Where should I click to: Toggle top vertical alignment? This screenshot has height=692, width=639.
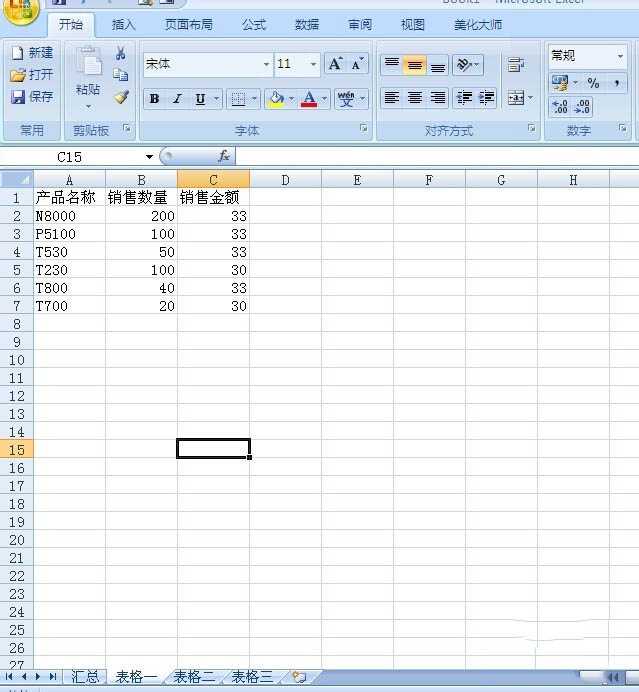[391, 65]
